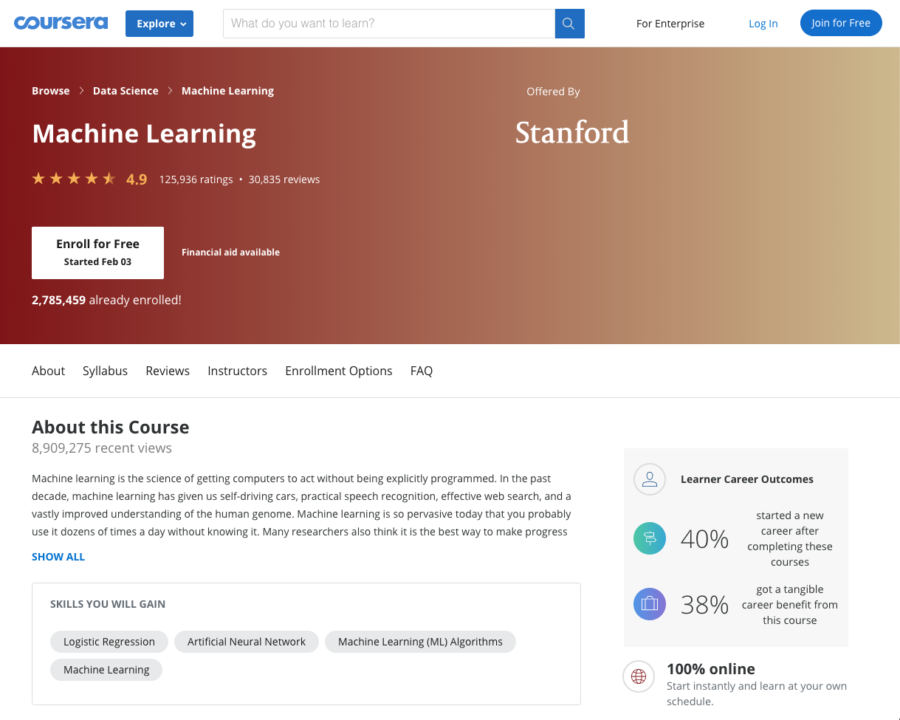Click Enroll for Free button
The image size is (900, 720).
(x=98, y=253)
